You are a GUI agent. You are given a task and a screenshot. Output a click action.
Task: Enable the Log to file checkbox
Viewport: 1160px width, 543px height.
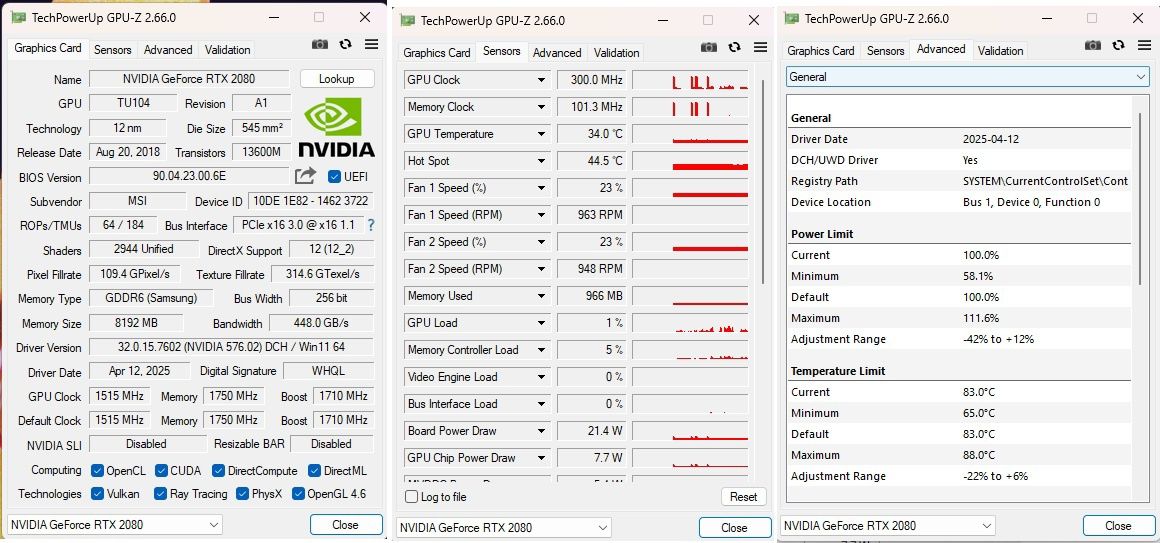pos(412,497)
